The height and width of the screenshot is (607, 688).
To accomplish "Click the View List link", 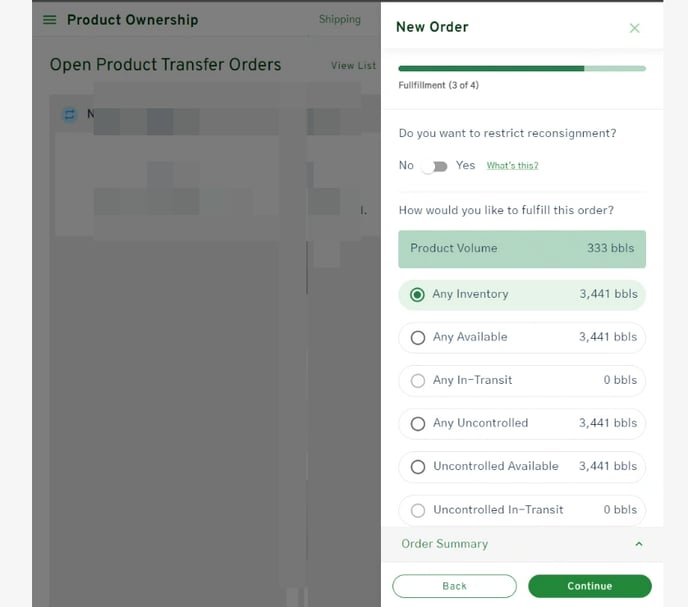I will (353, 66).
